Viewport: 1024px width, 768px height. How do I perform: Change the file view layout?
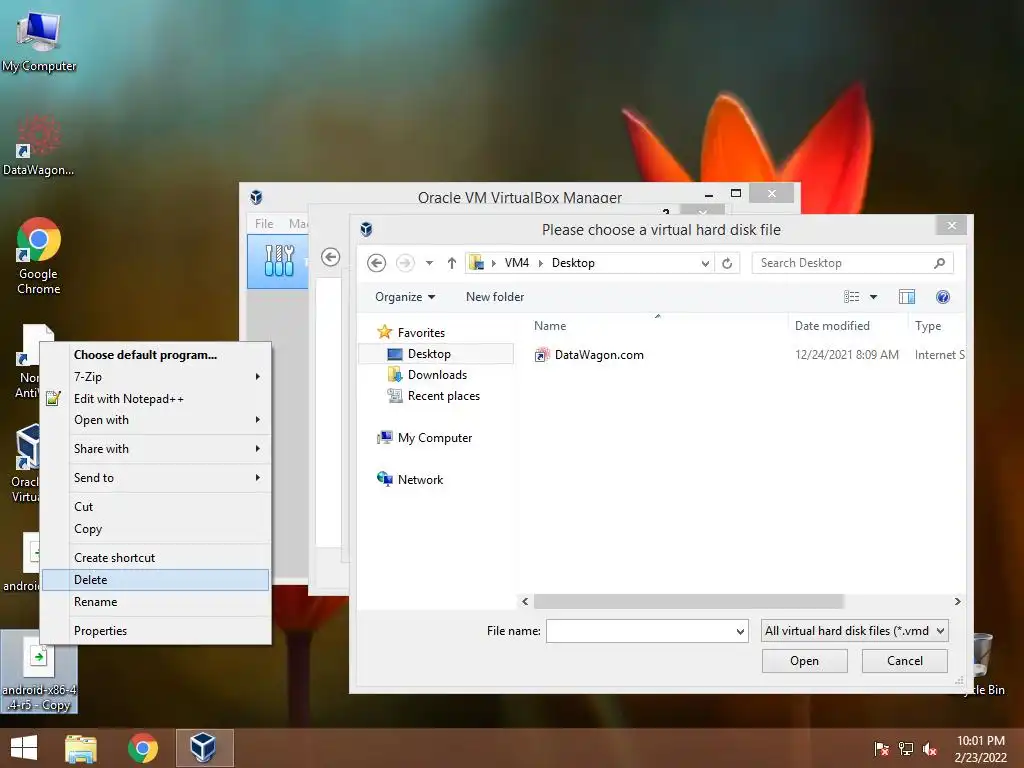tap(852, 297)
